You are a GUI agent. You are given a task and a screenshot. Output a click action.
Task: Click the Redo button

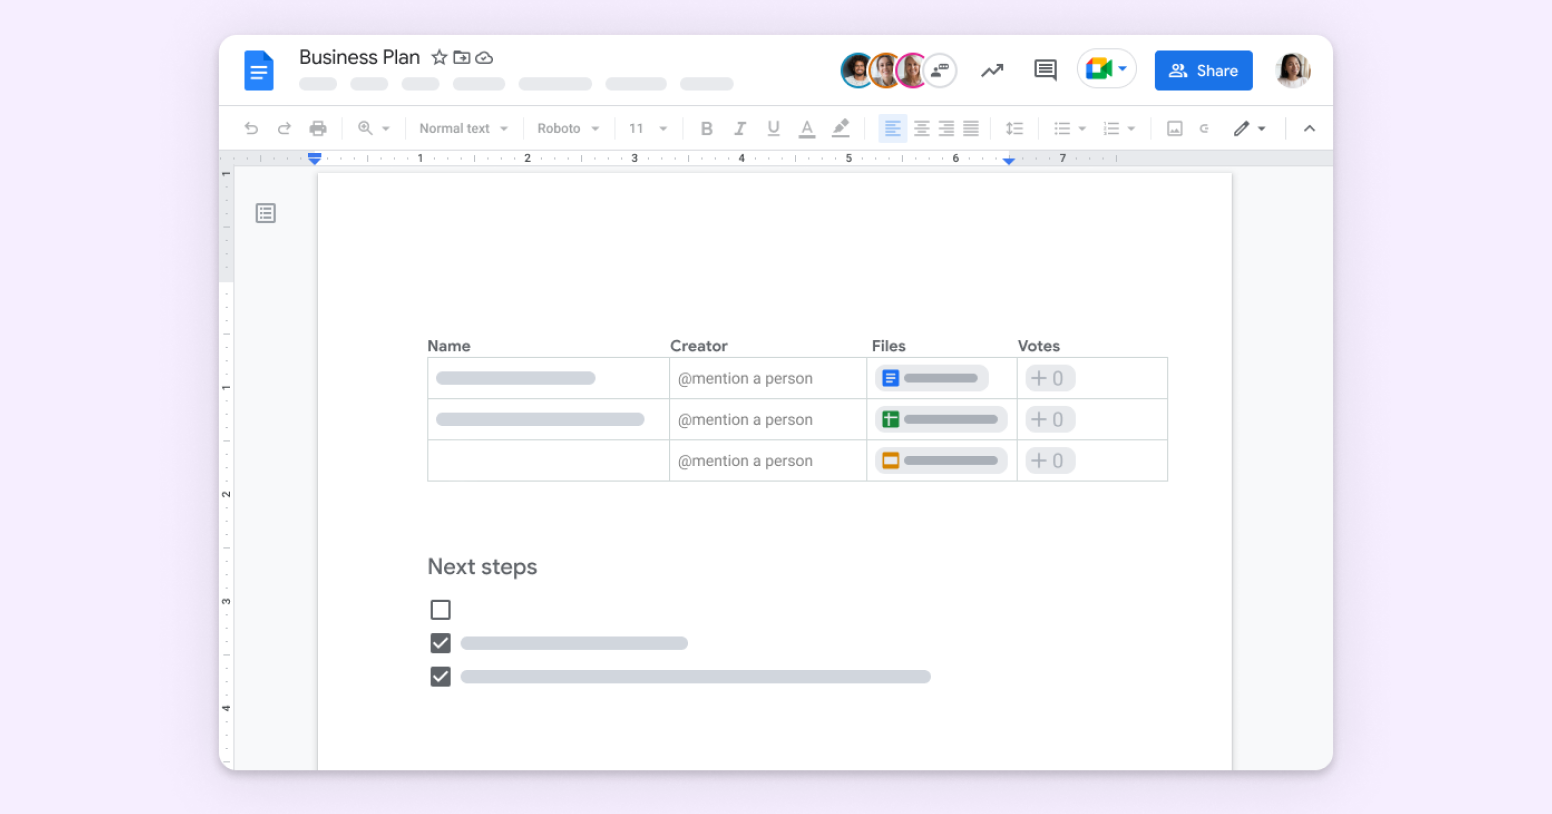click(x=284, y=128)
